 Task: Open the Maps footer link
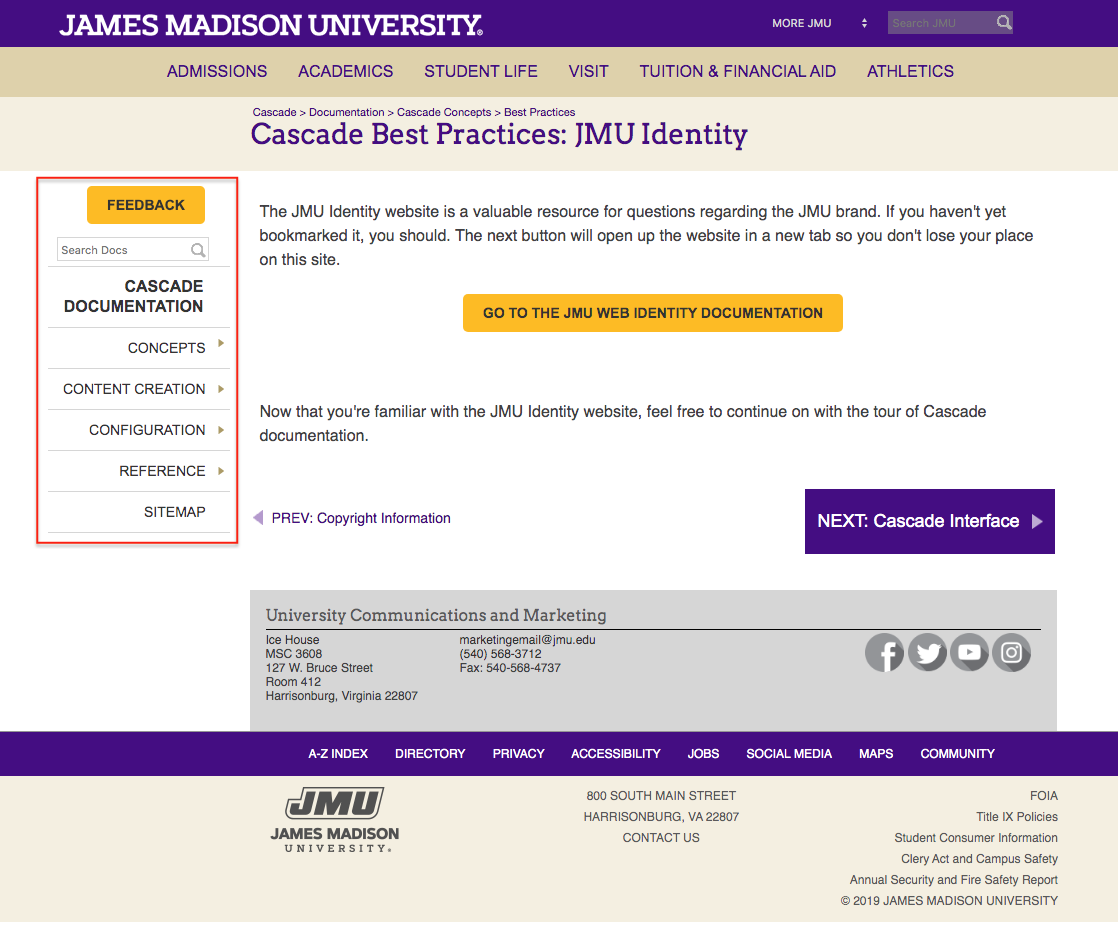click(x=876, y=754)
